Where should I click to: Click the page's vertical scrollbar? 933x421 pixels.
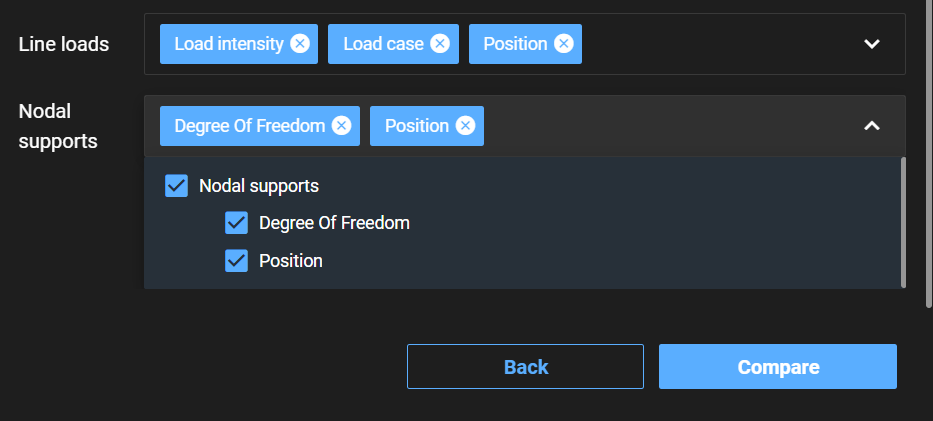pos(929,153)
